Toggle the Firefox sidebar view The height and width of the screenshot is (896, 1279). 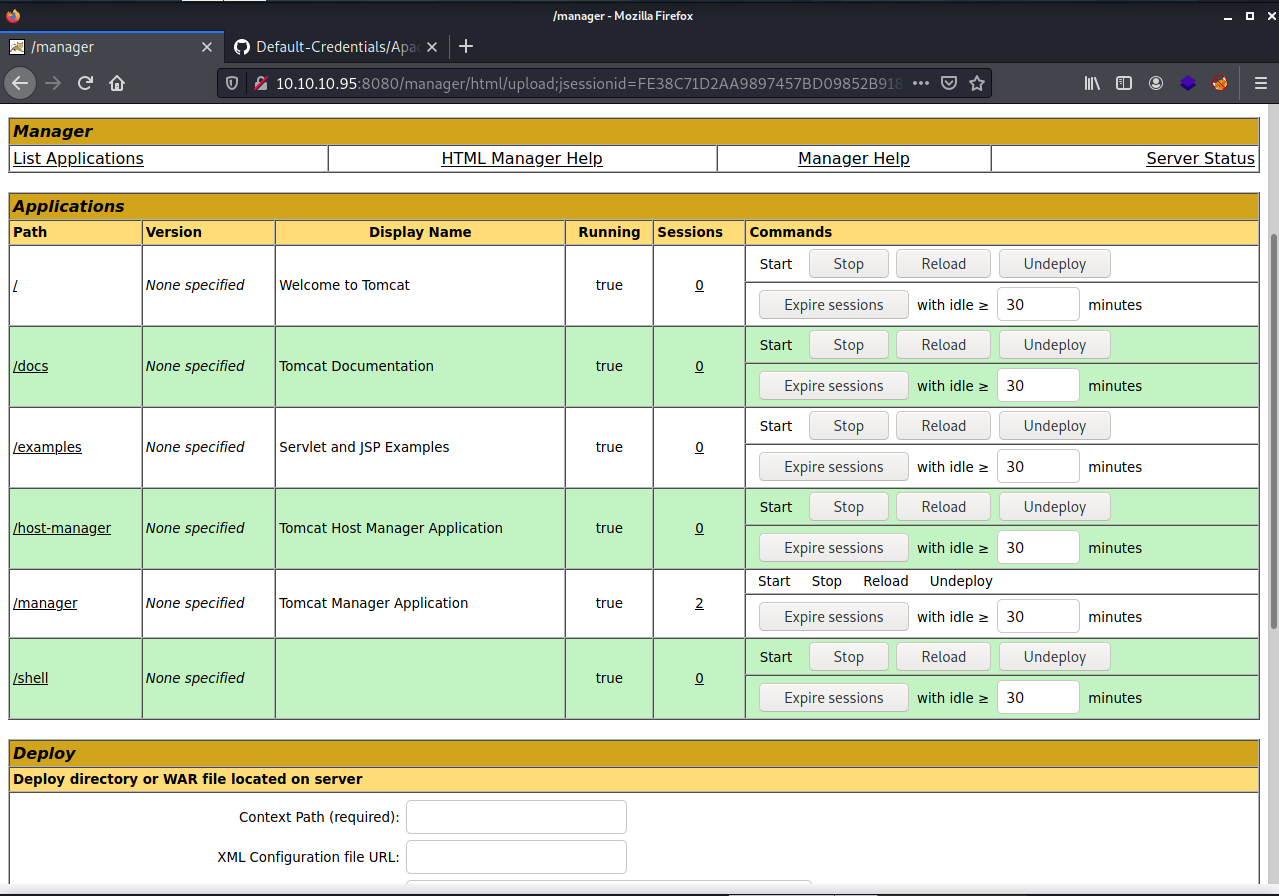pyautogui.click(x=1124, y=83)
